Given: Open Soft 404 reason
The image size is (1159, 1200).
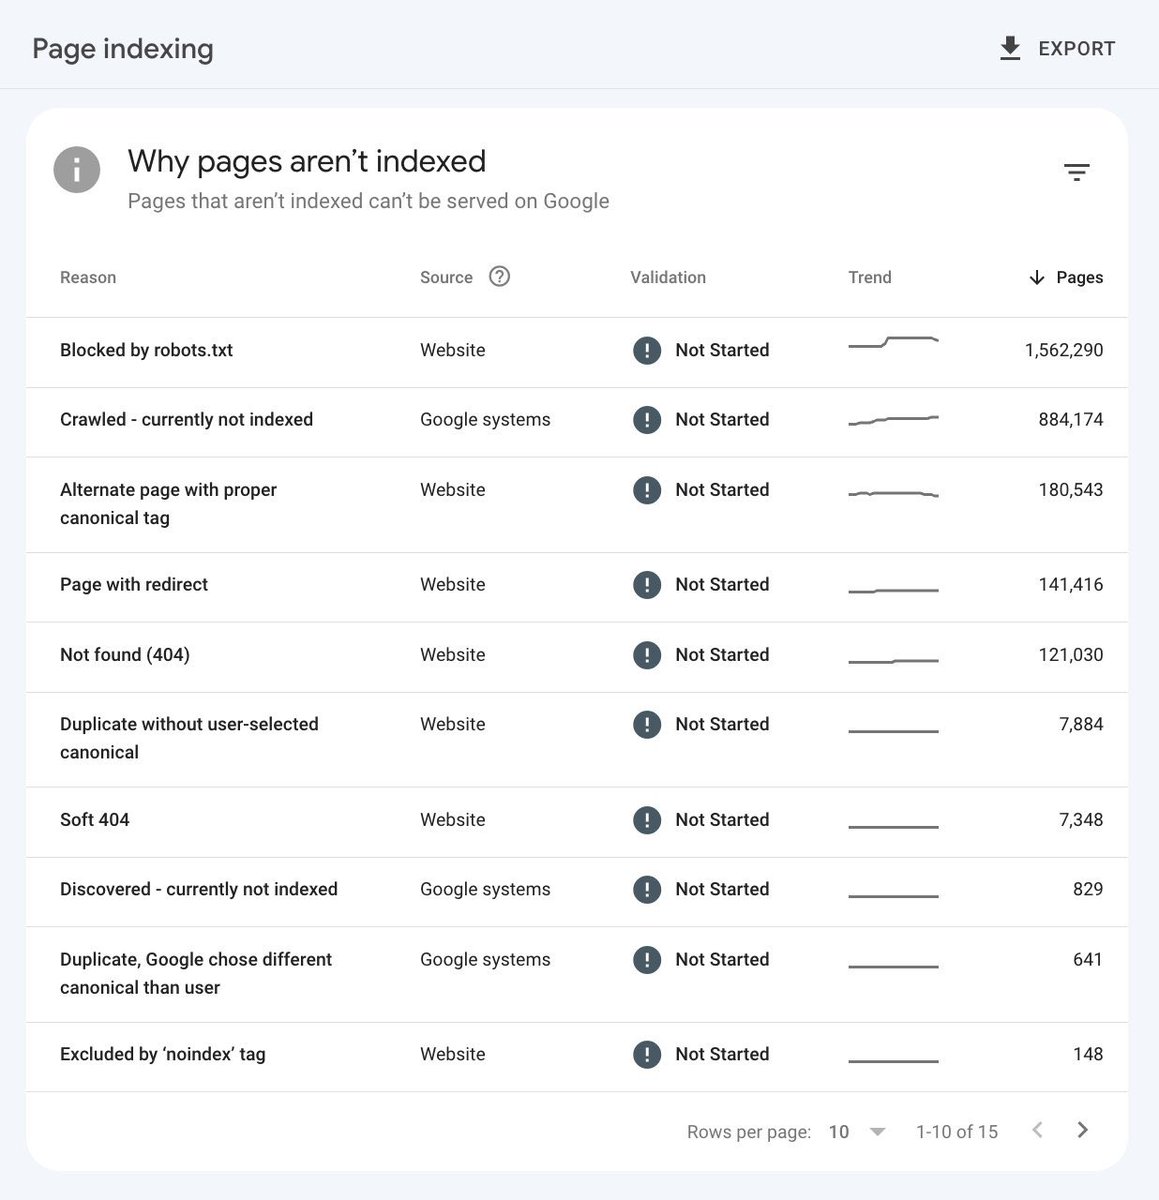Looking at the screenshot, I should (95, 820).
